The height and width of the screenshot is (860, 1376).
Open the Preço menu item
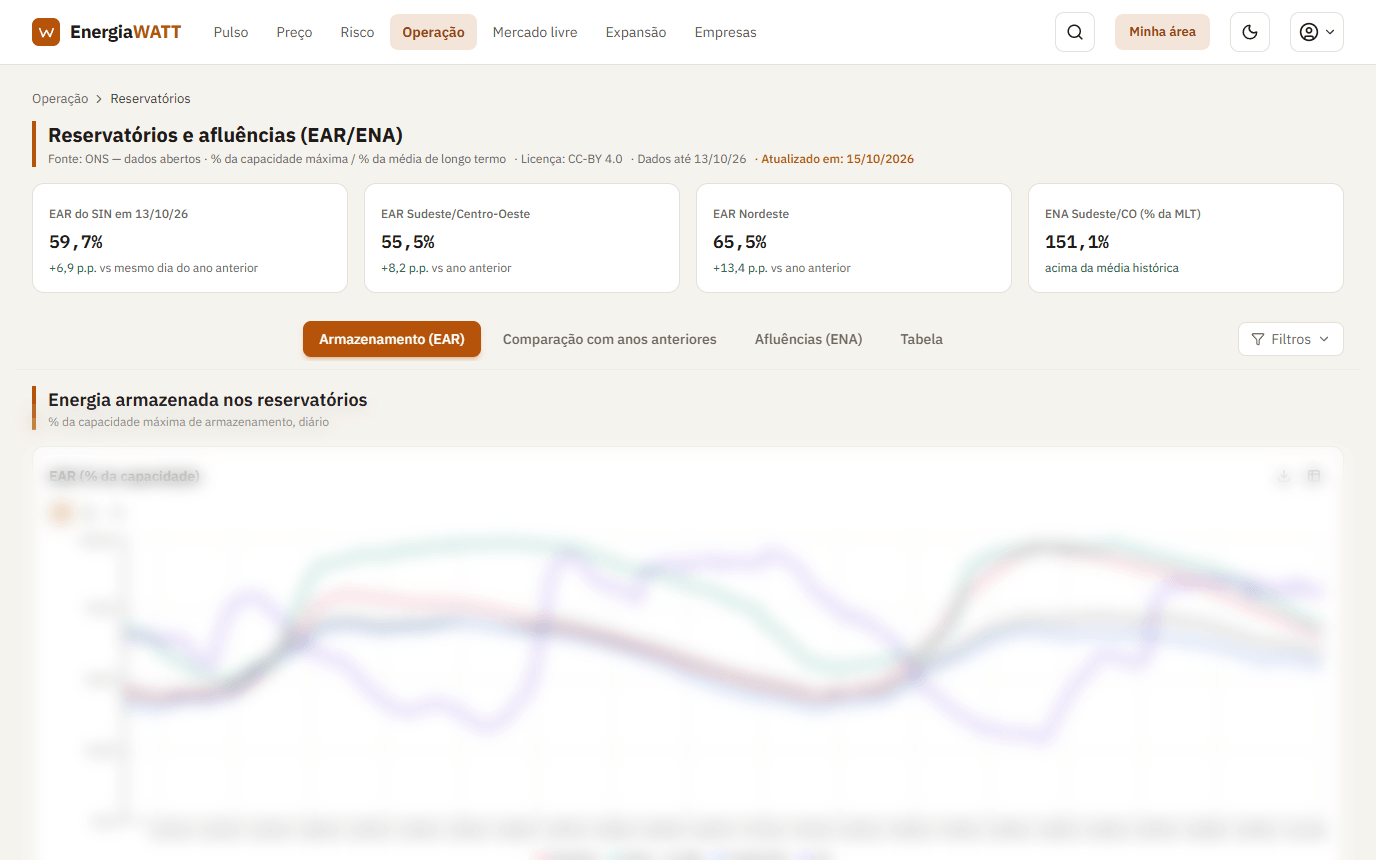tap(294, 32)
